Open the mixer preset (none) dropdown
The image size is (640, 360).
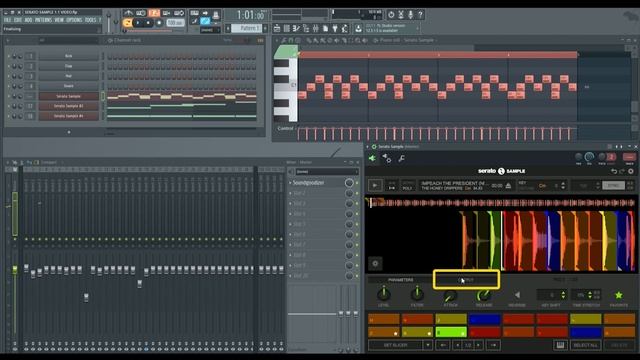326,172
